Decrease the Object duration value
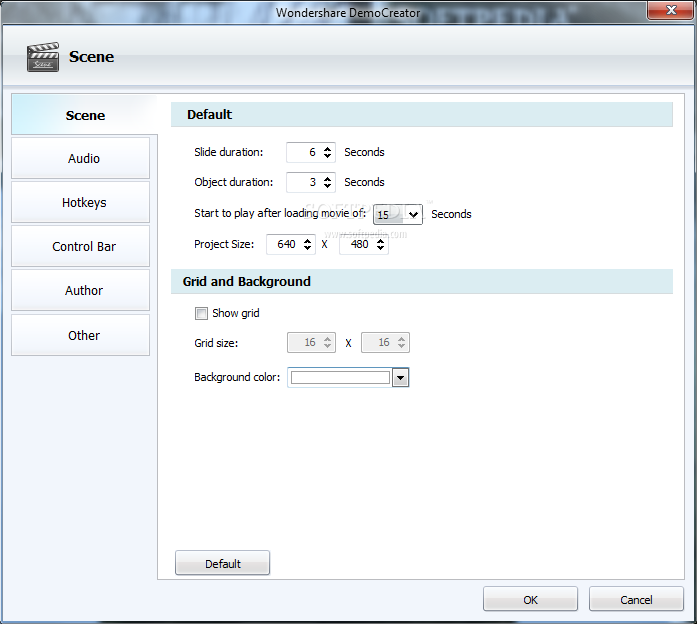697x624 pixels. 328,186
